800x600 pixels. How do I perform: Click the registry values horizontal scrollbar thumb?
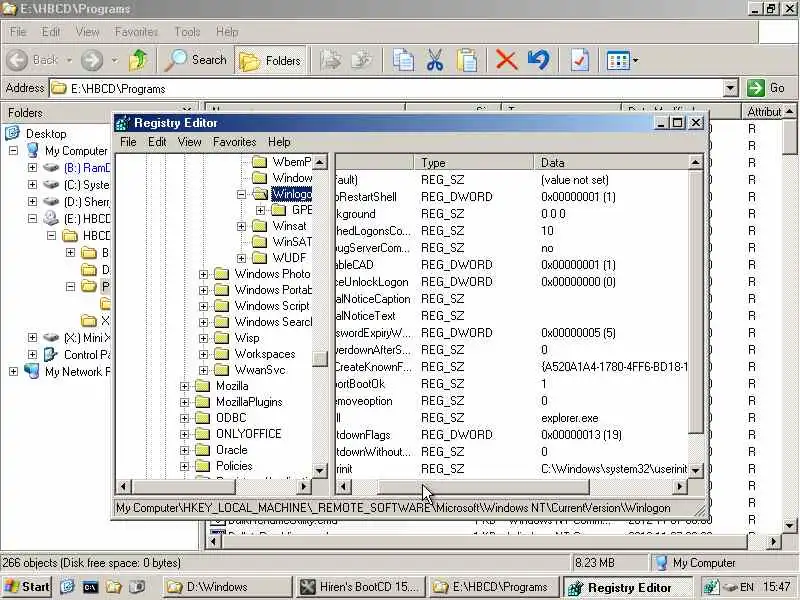coord(483,487)
